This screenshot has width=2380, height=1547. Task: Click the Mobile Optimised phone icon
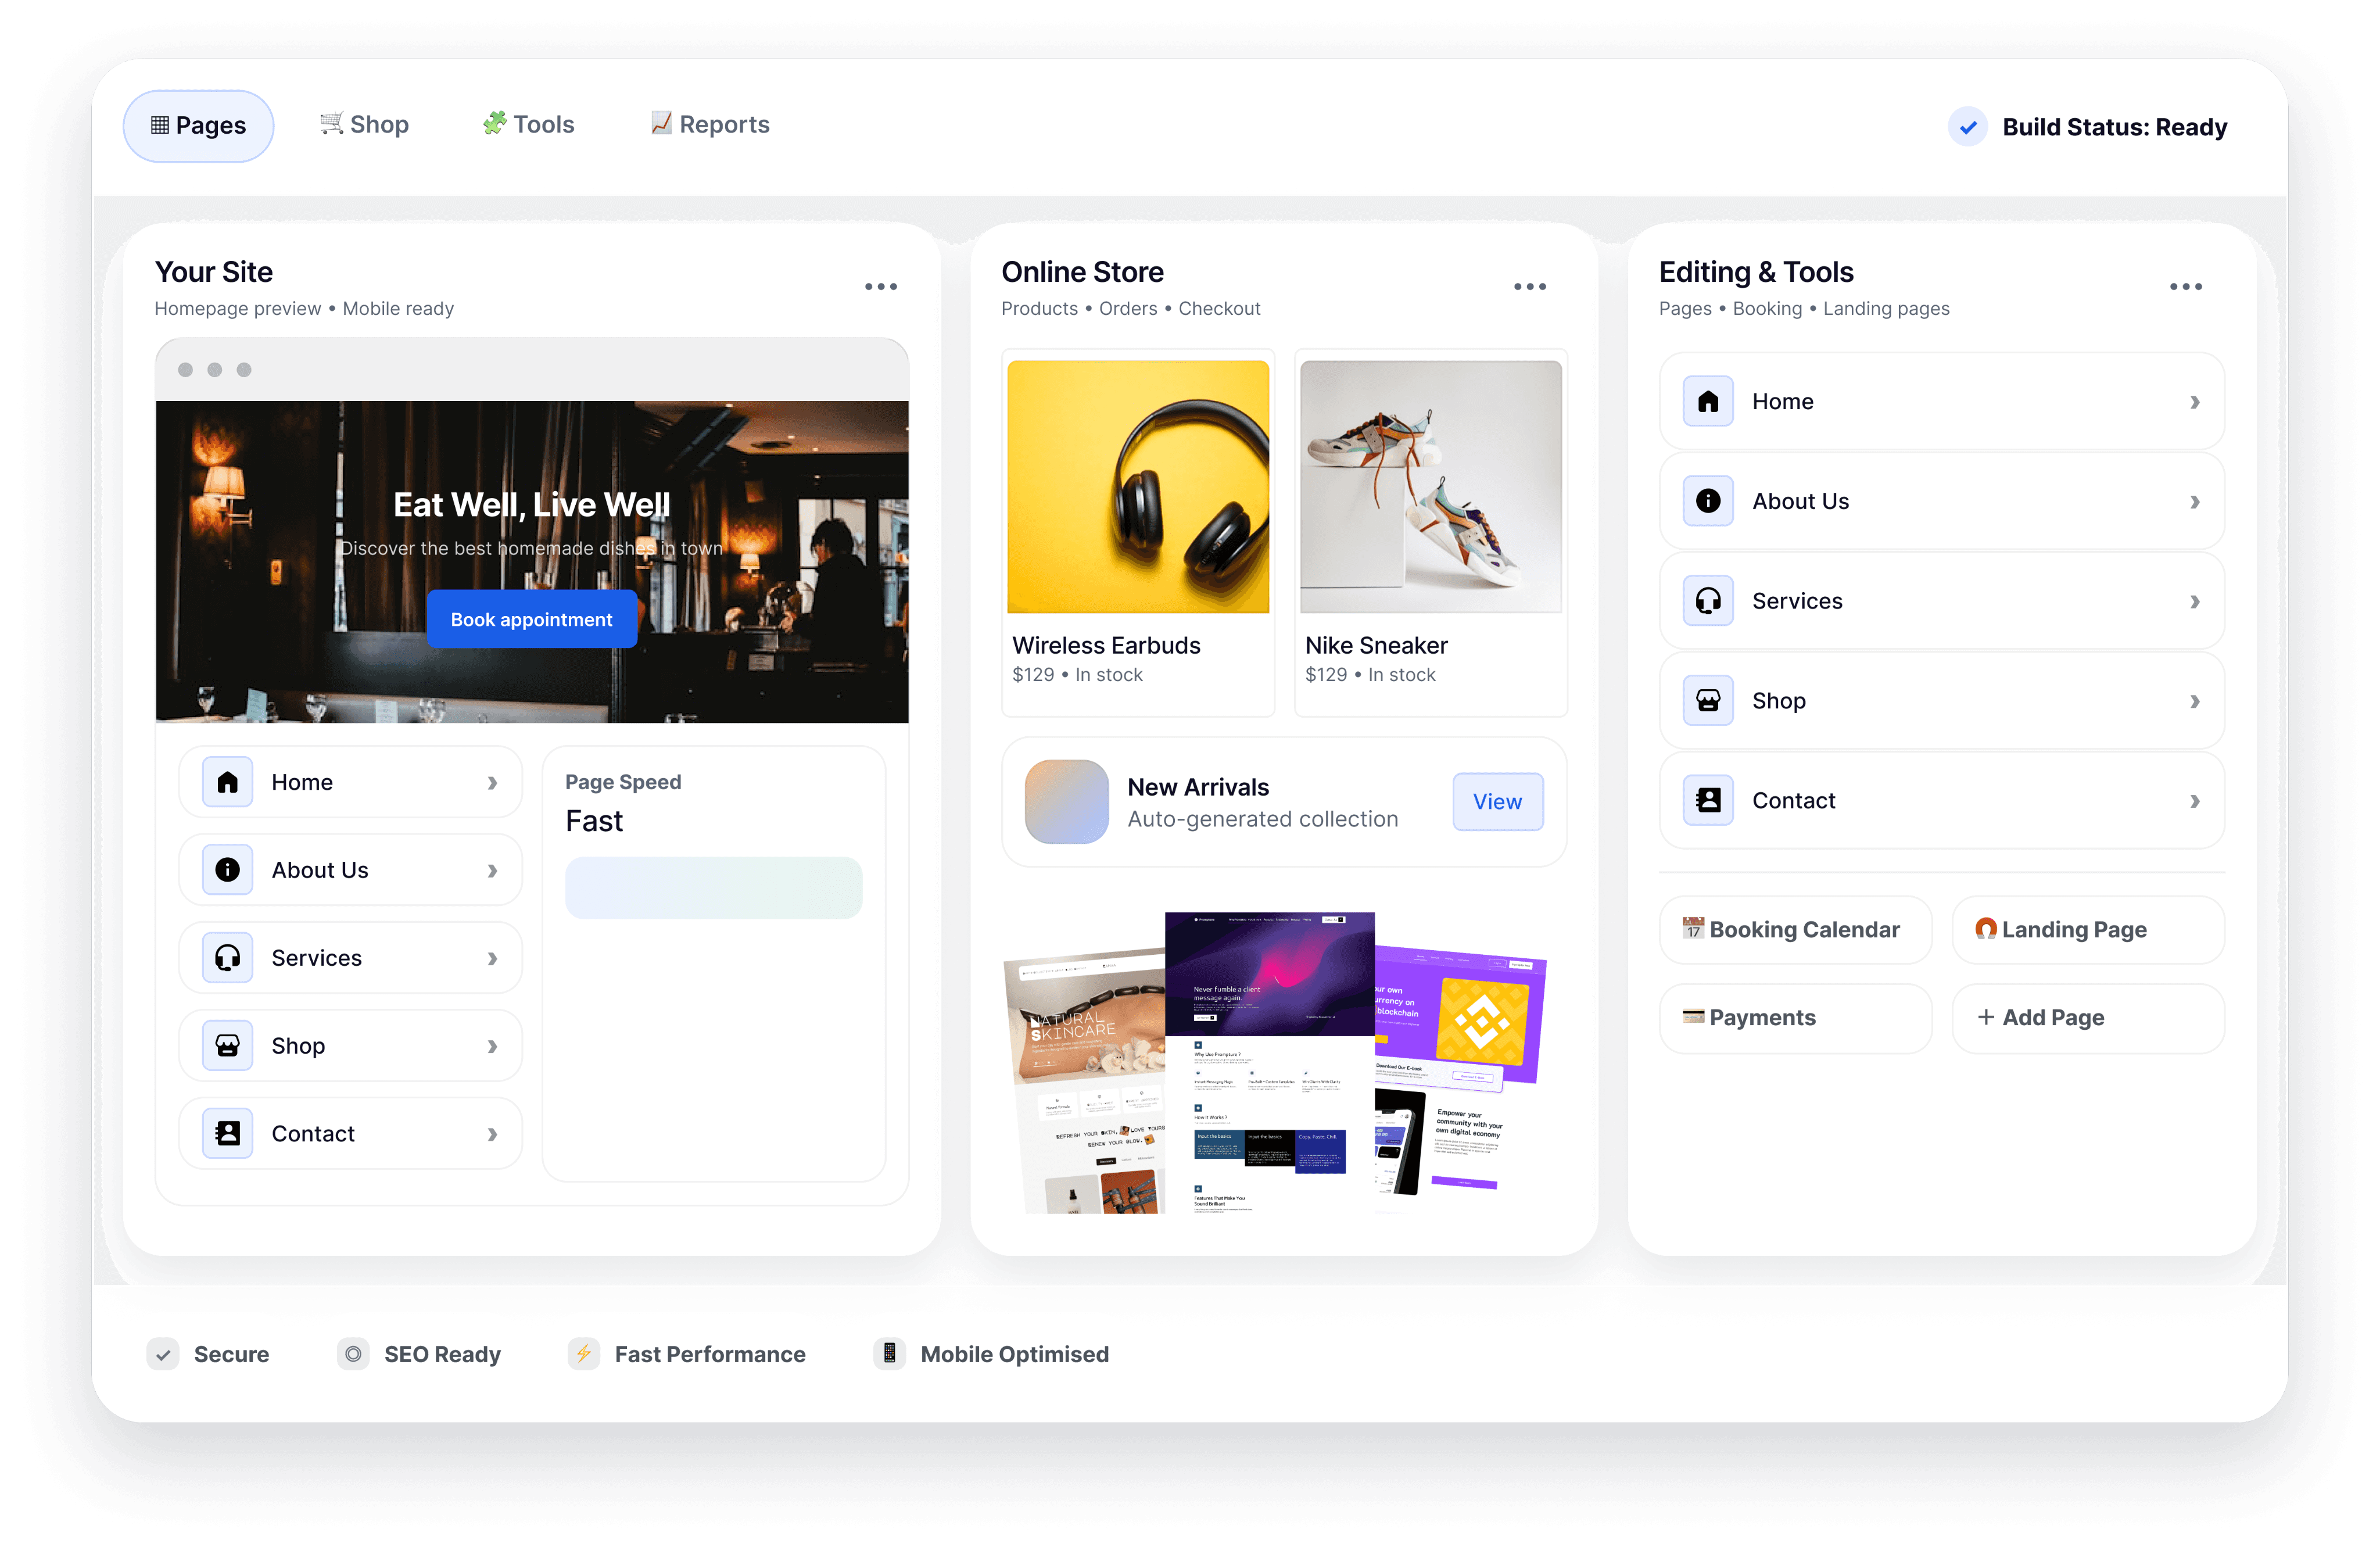889,1353
